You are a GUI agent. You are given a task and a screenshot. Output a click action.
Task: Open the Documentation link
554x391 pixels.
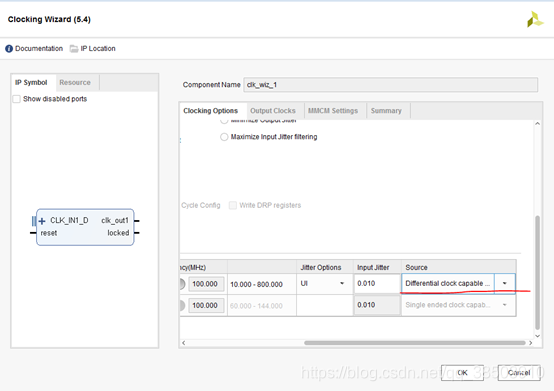point(39,49)
